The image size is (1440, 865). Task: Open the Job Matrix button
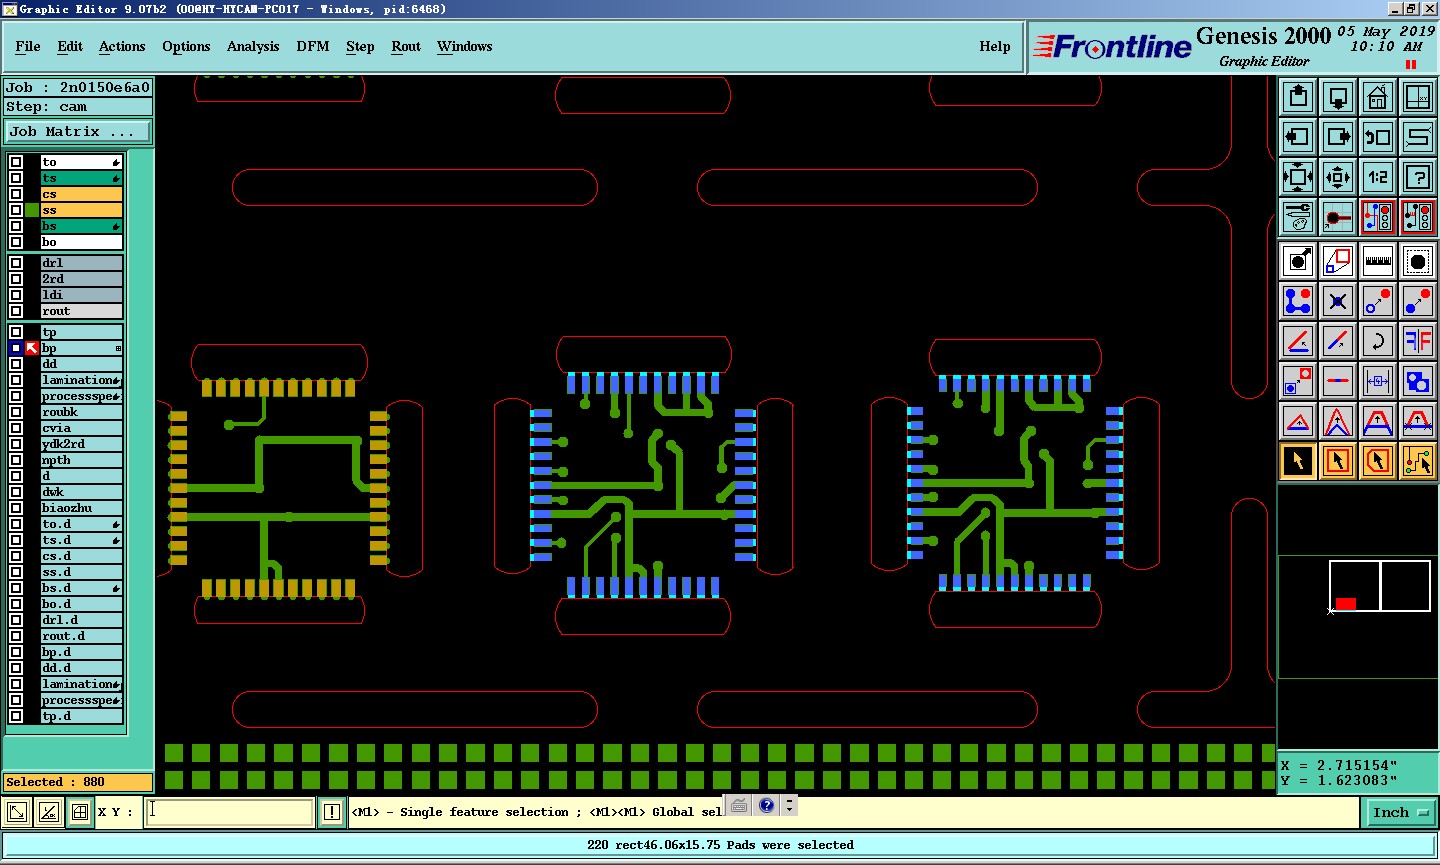click(x=78, y=131)
